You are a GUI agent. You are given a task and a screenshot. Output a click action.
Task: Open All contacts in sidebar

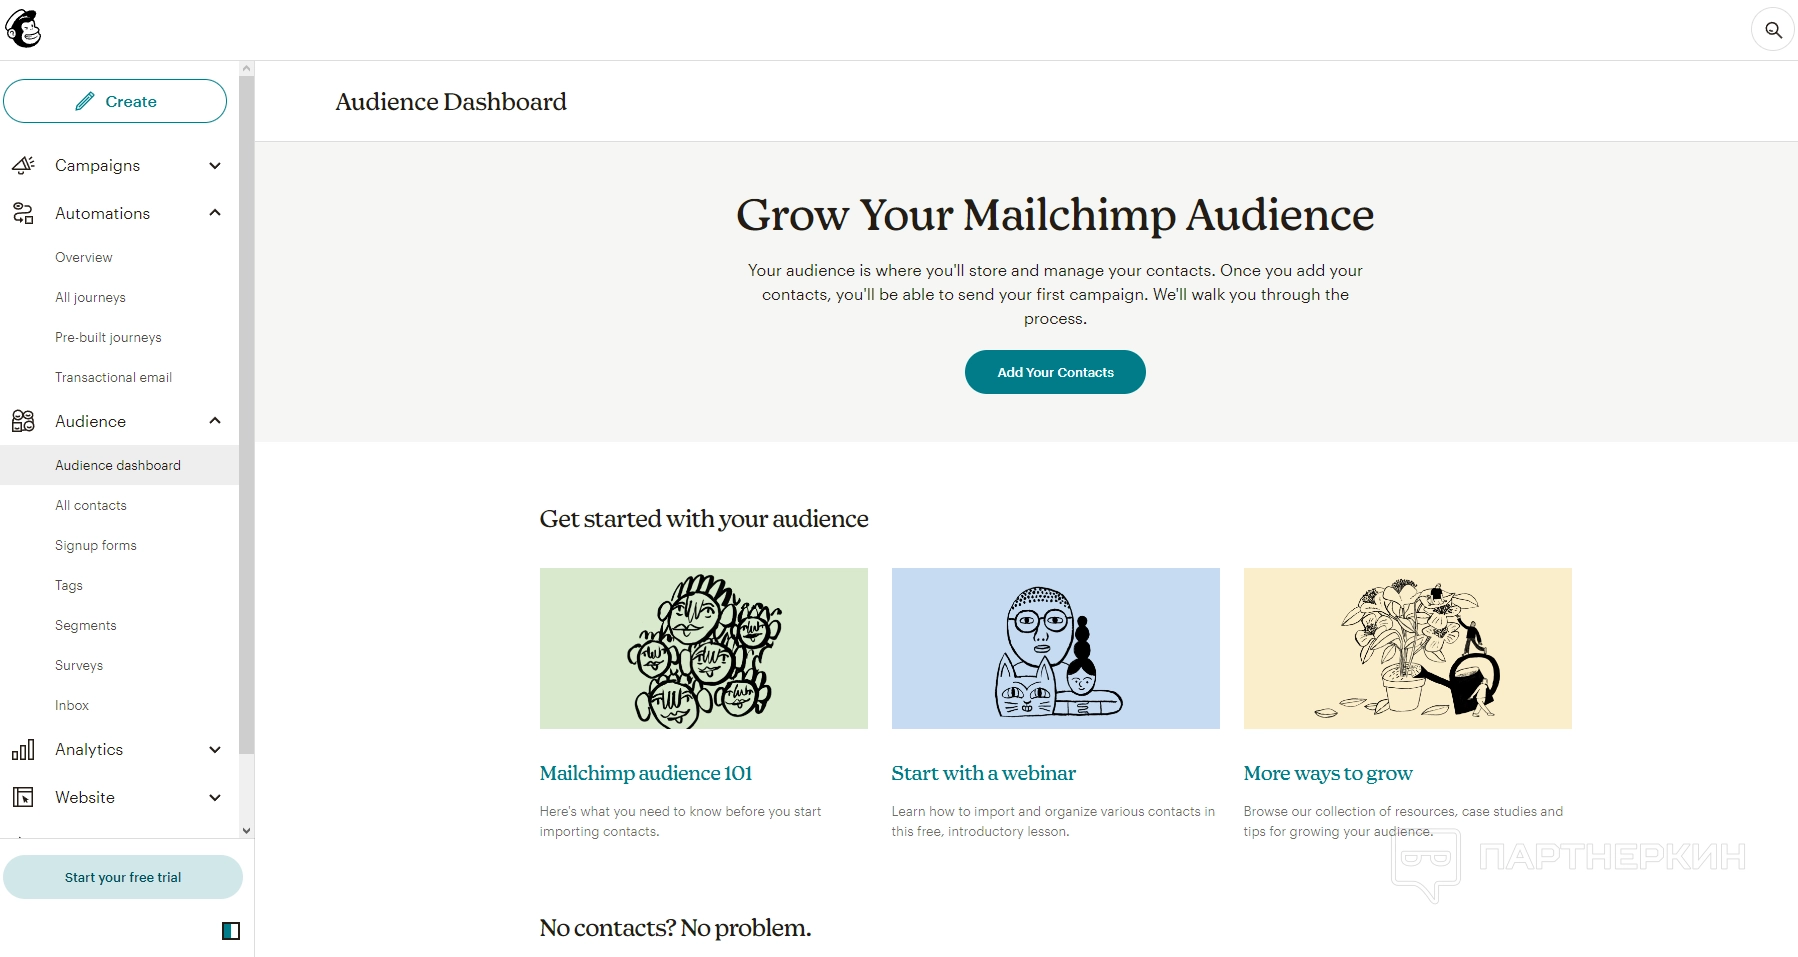pyautogui.click(x=91, y=505)
